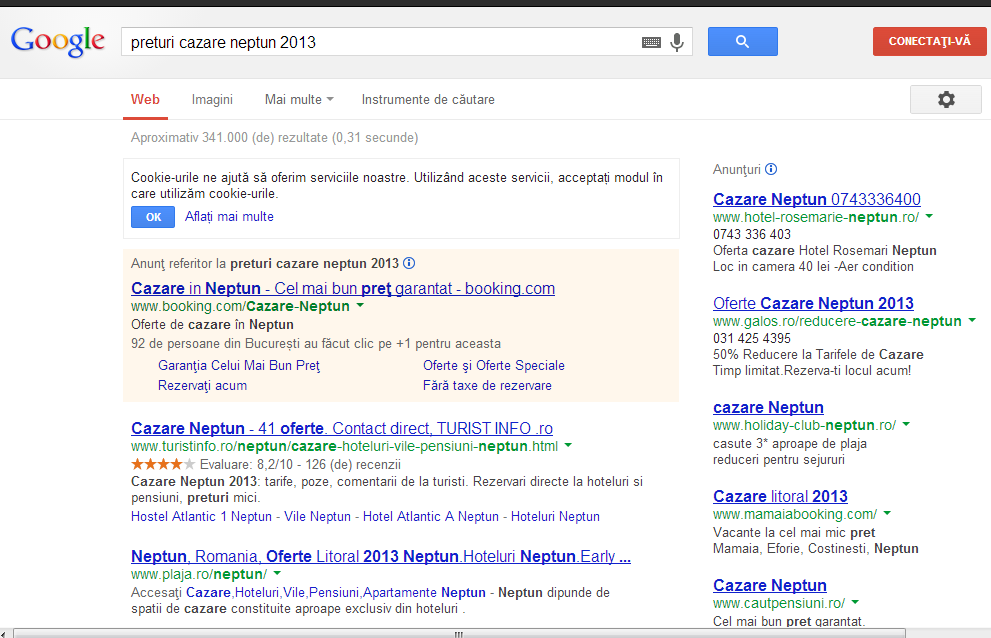991x638 pixels.
Task: Open 'Rezervați acum' sitelink
Action: click(x=202, y=386)
